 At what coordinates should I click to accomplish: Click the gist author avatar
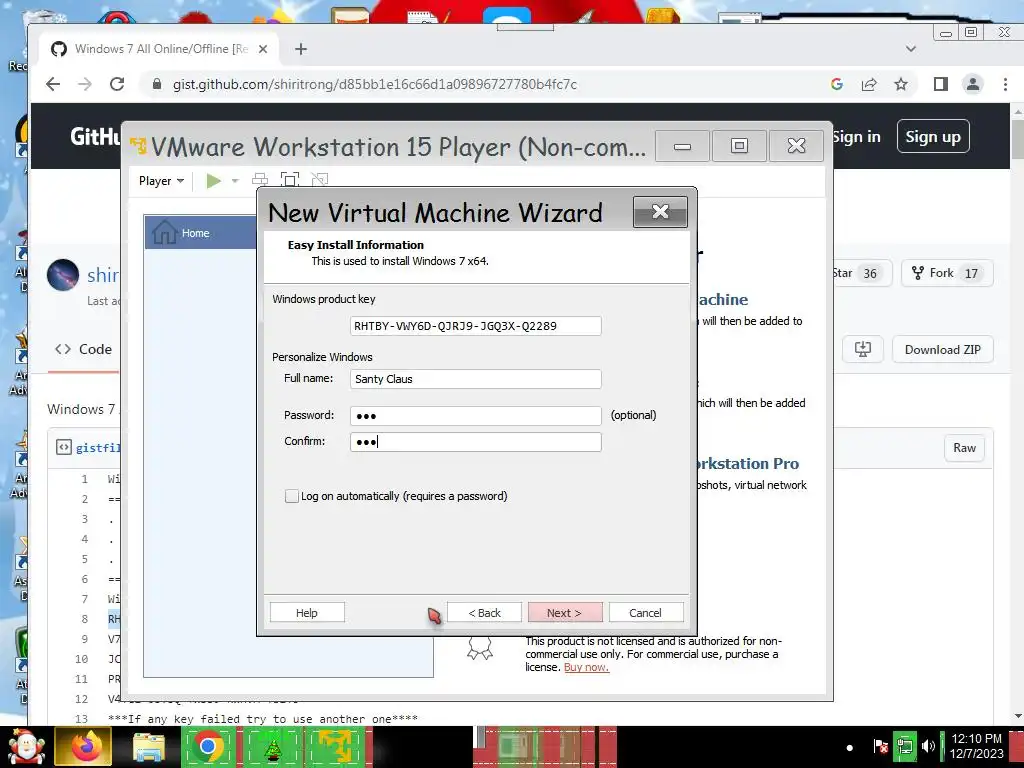(x=63, y=275)
